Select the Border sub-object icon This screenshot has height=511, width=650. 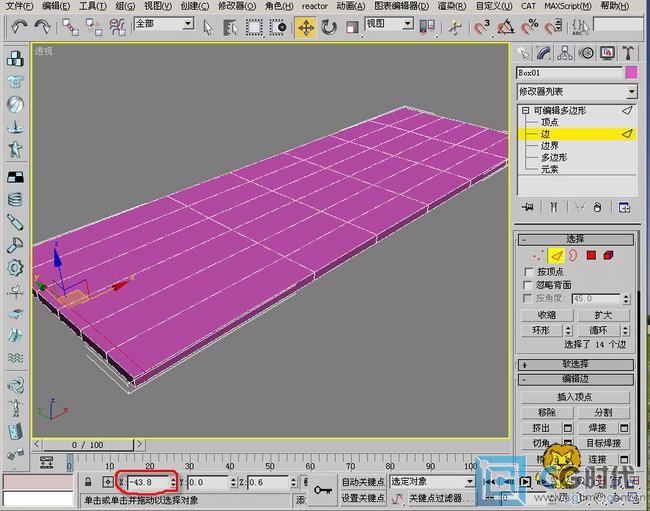pos(573,255)
